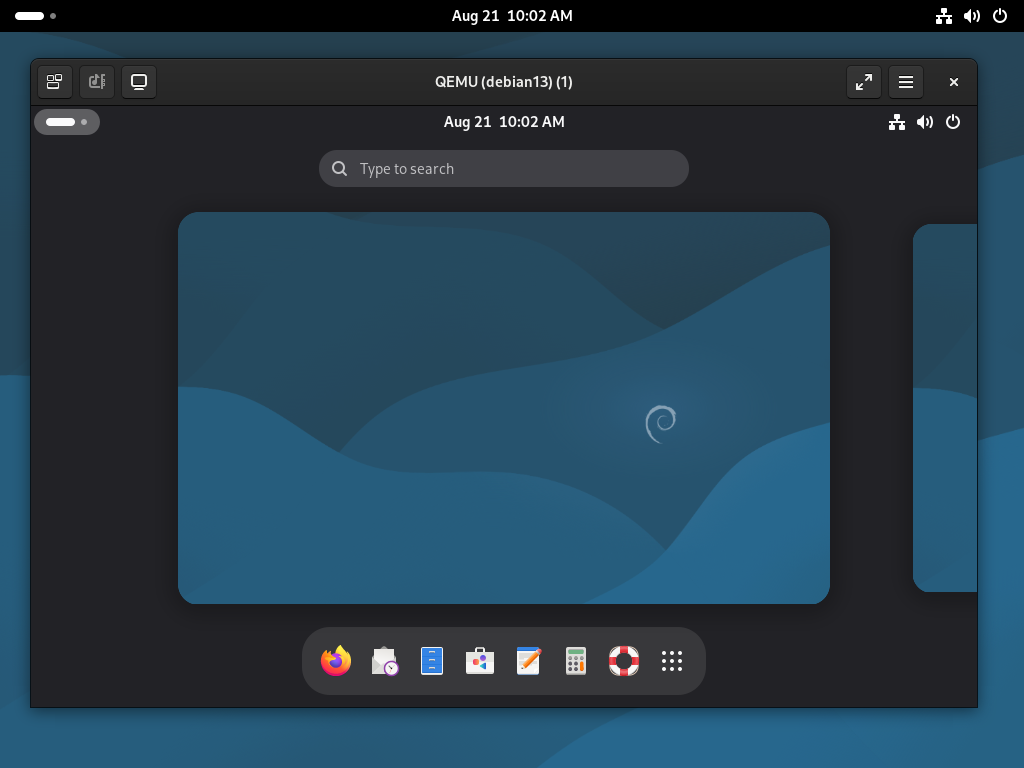
Task: Open the guest clock below the QEMU title
Action: coord(504,122)
